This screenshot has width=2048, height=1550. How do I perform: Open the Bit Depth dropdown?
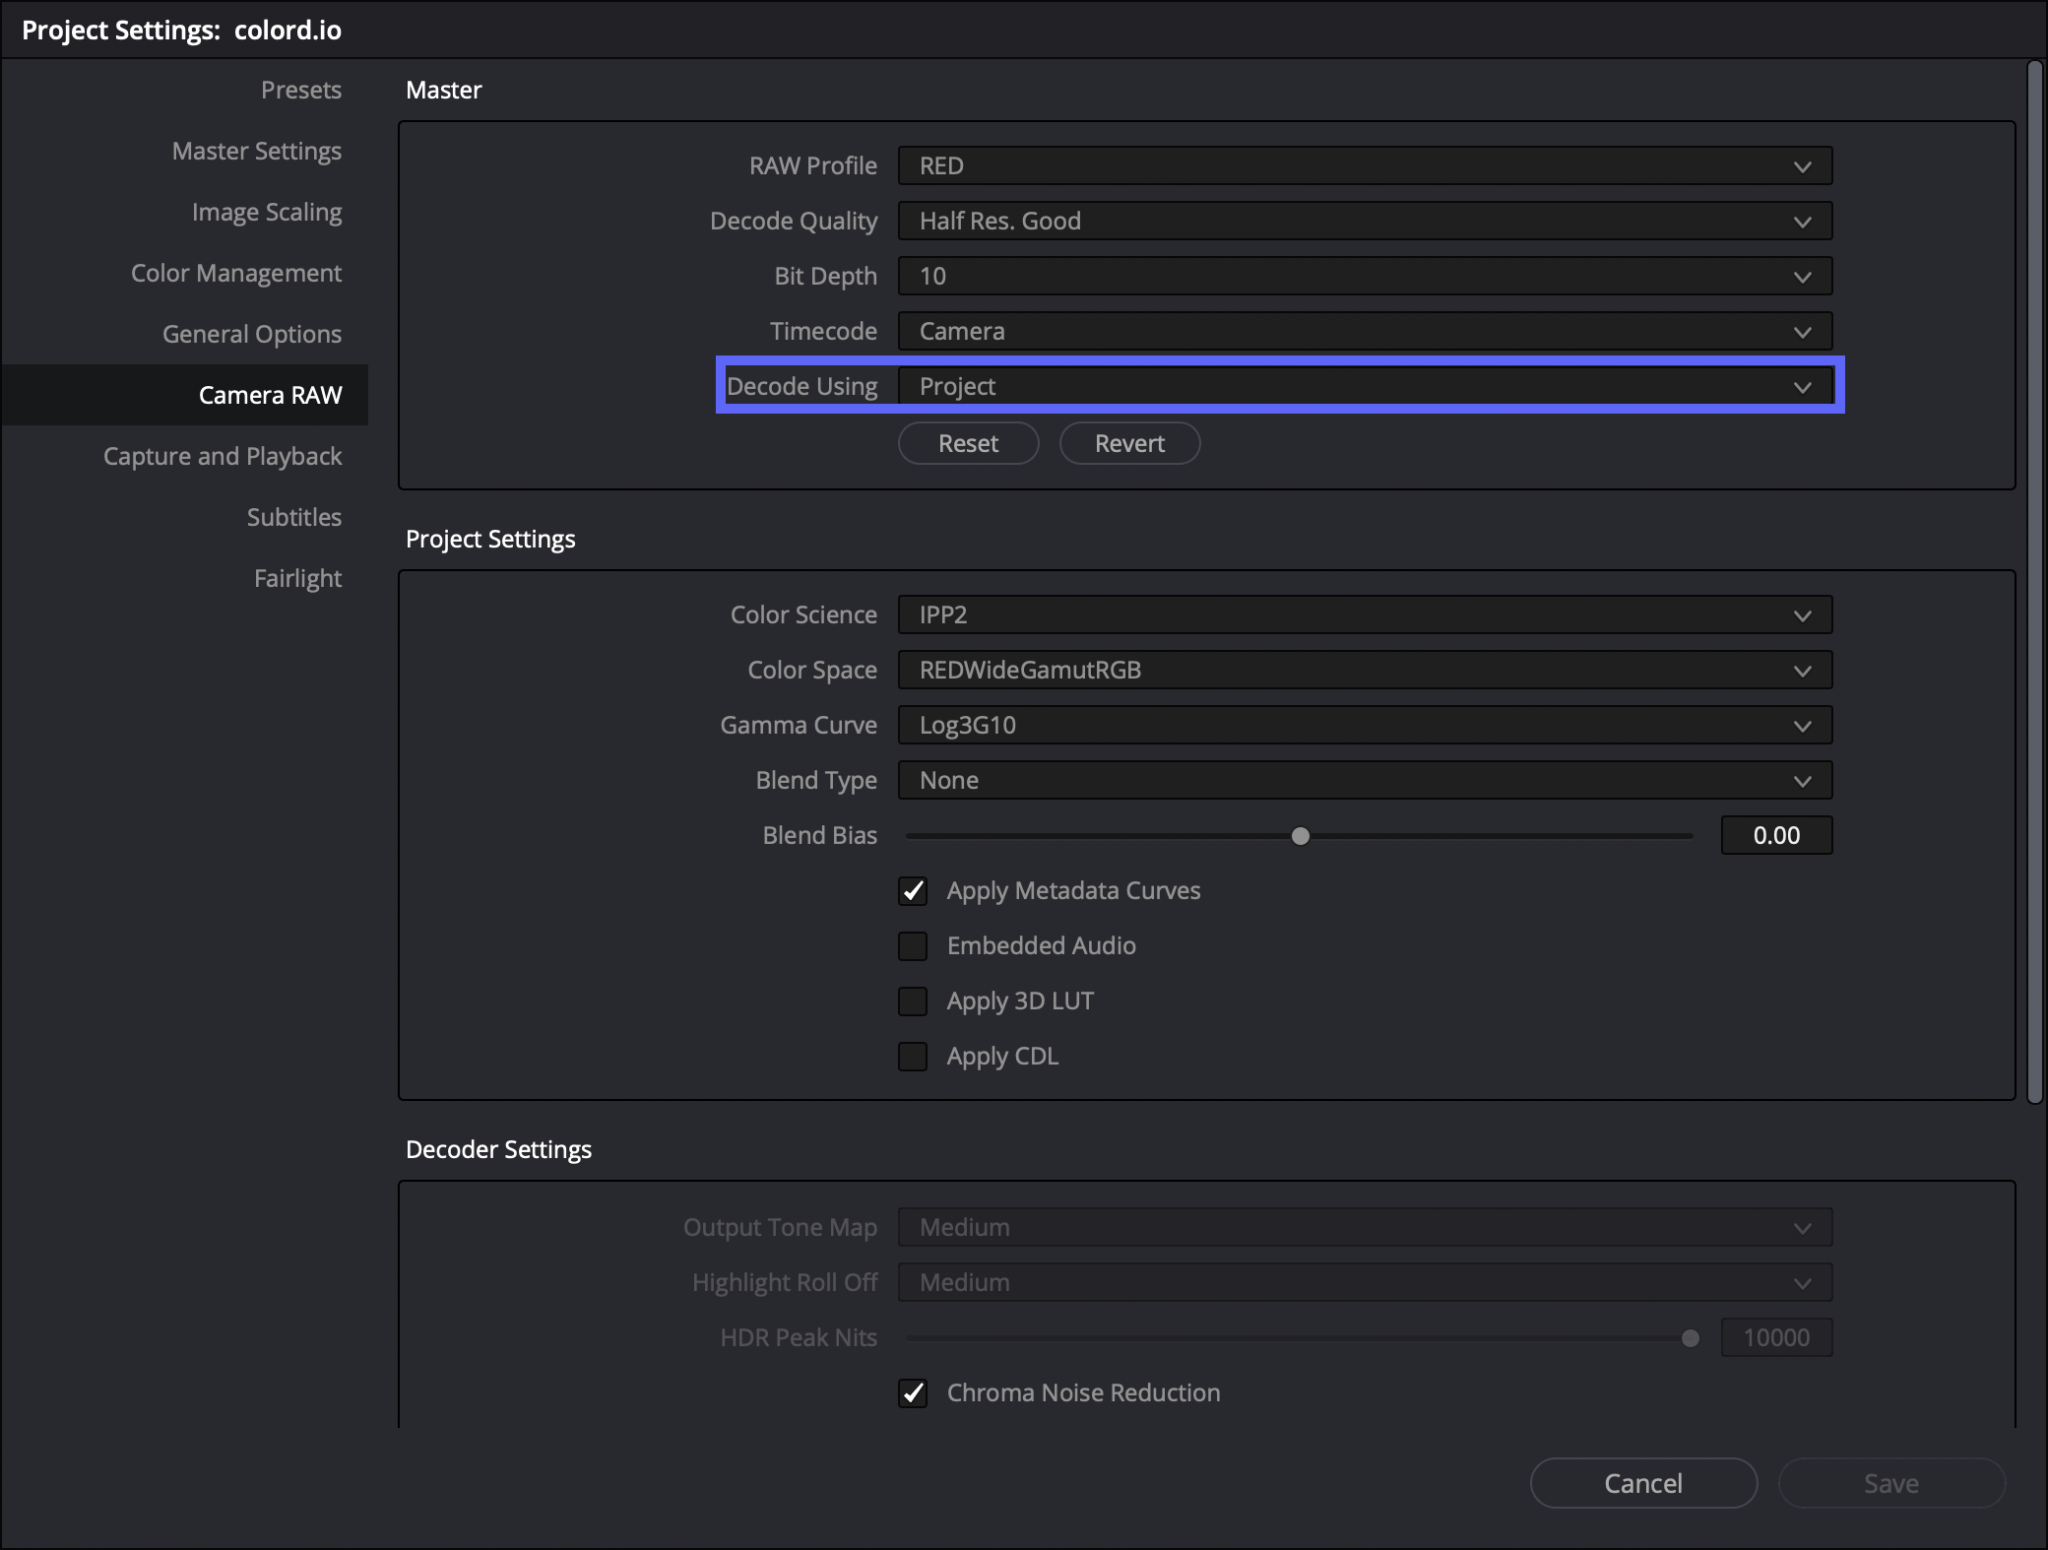tap(1364, 276)
